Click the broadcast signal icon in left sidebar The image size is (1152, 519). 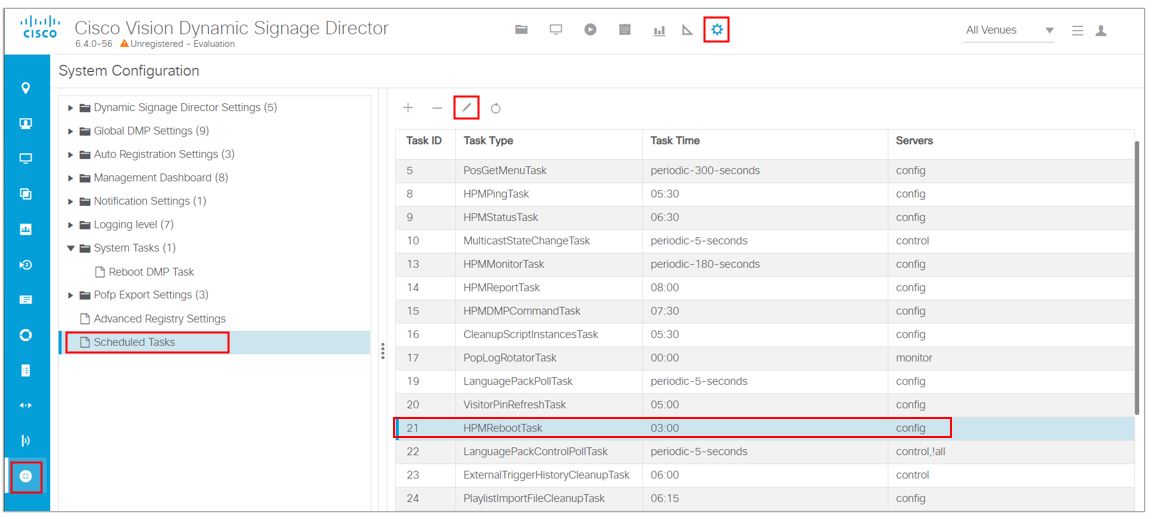[x=26, y=441]
